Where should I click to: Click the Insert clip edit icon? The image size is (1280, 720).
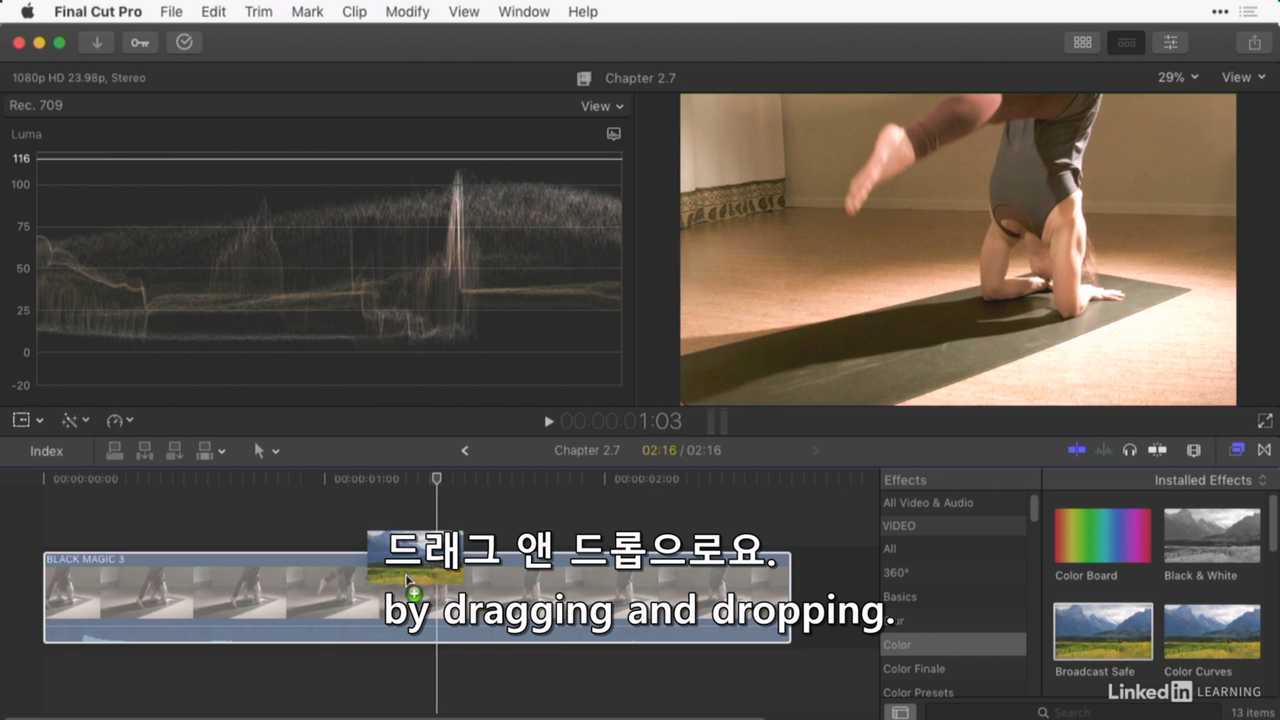144,451
